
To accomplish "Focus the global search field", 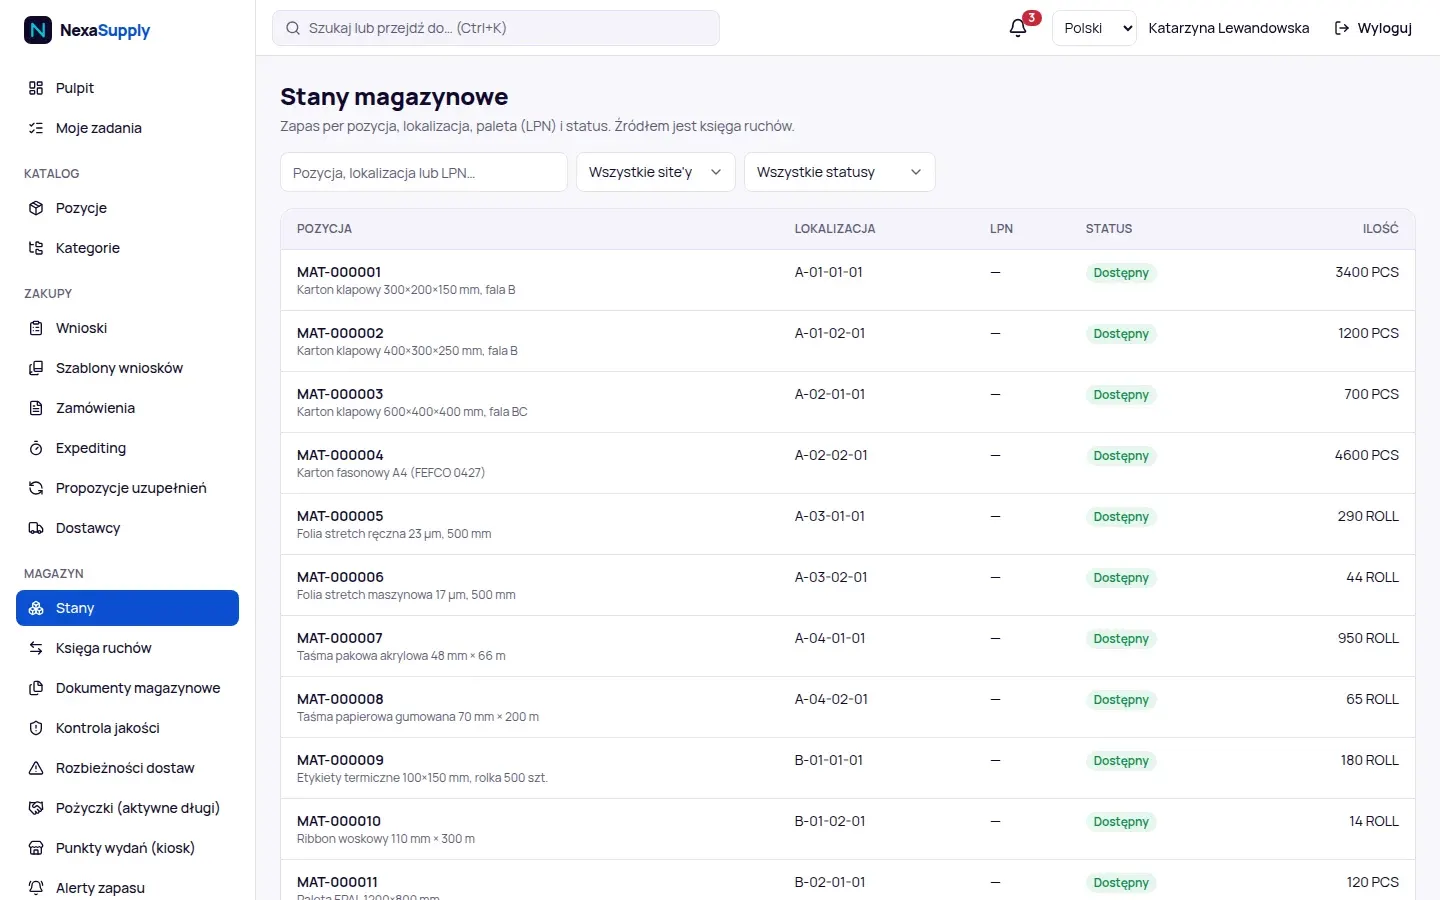I will click(x=496, y=28).
